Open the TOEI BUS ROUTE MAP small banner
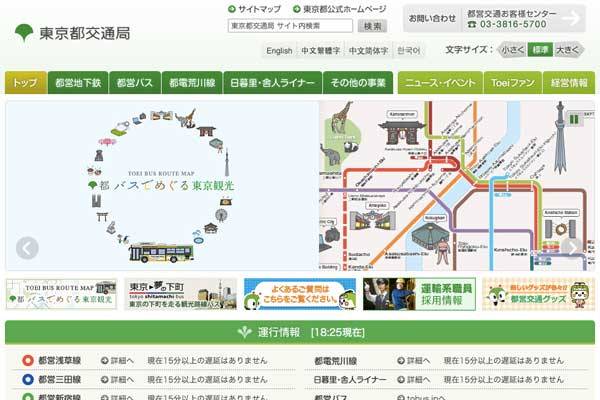 (x=61, y=294)
